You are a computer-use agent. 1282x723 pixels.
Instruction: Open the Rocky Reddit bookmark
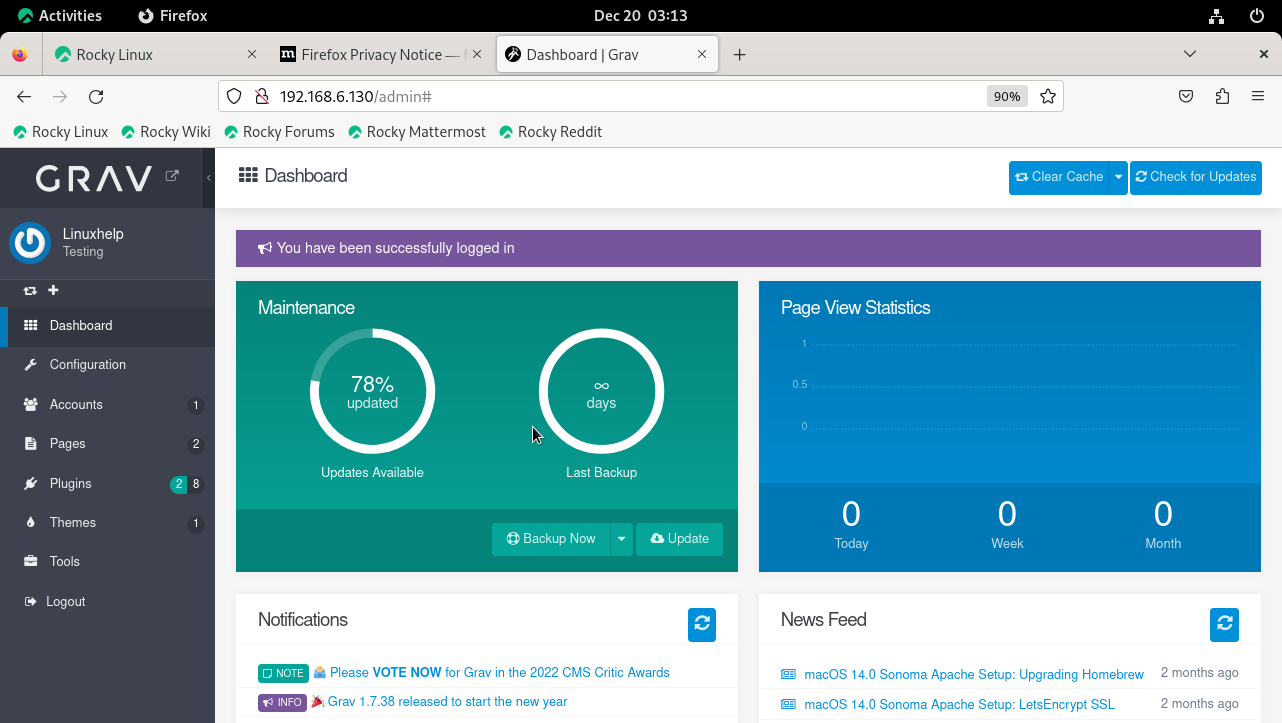coord(551,132)
